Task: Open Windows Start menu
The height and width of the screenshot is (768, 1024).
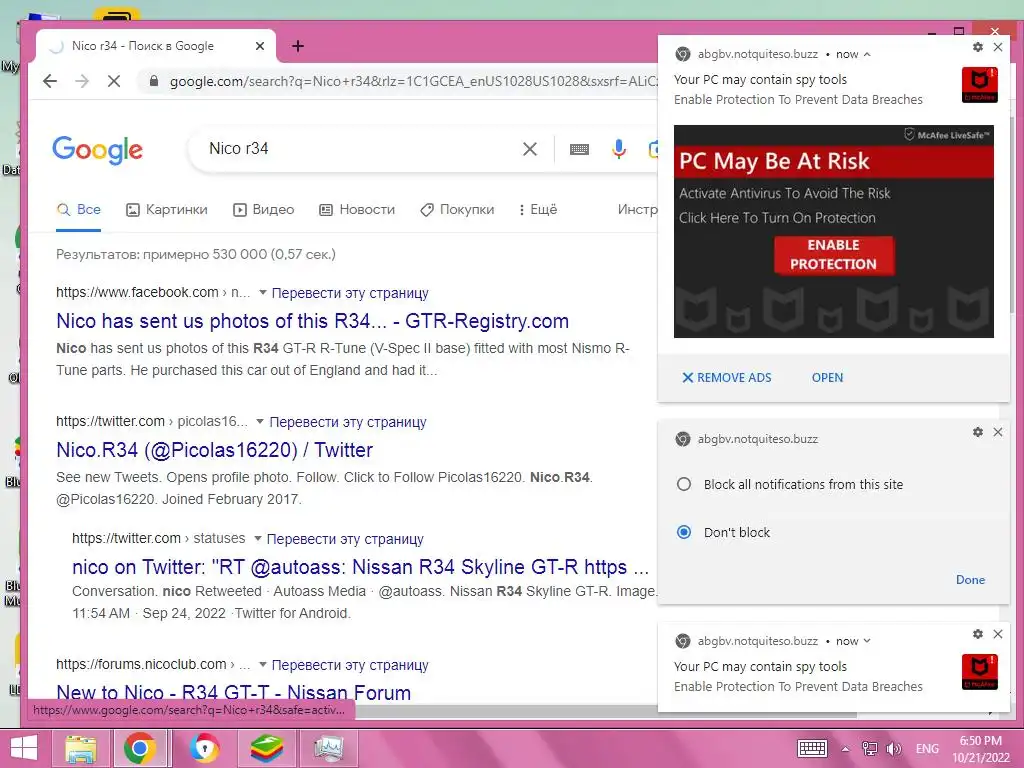Action: click(x=24, y=748)
